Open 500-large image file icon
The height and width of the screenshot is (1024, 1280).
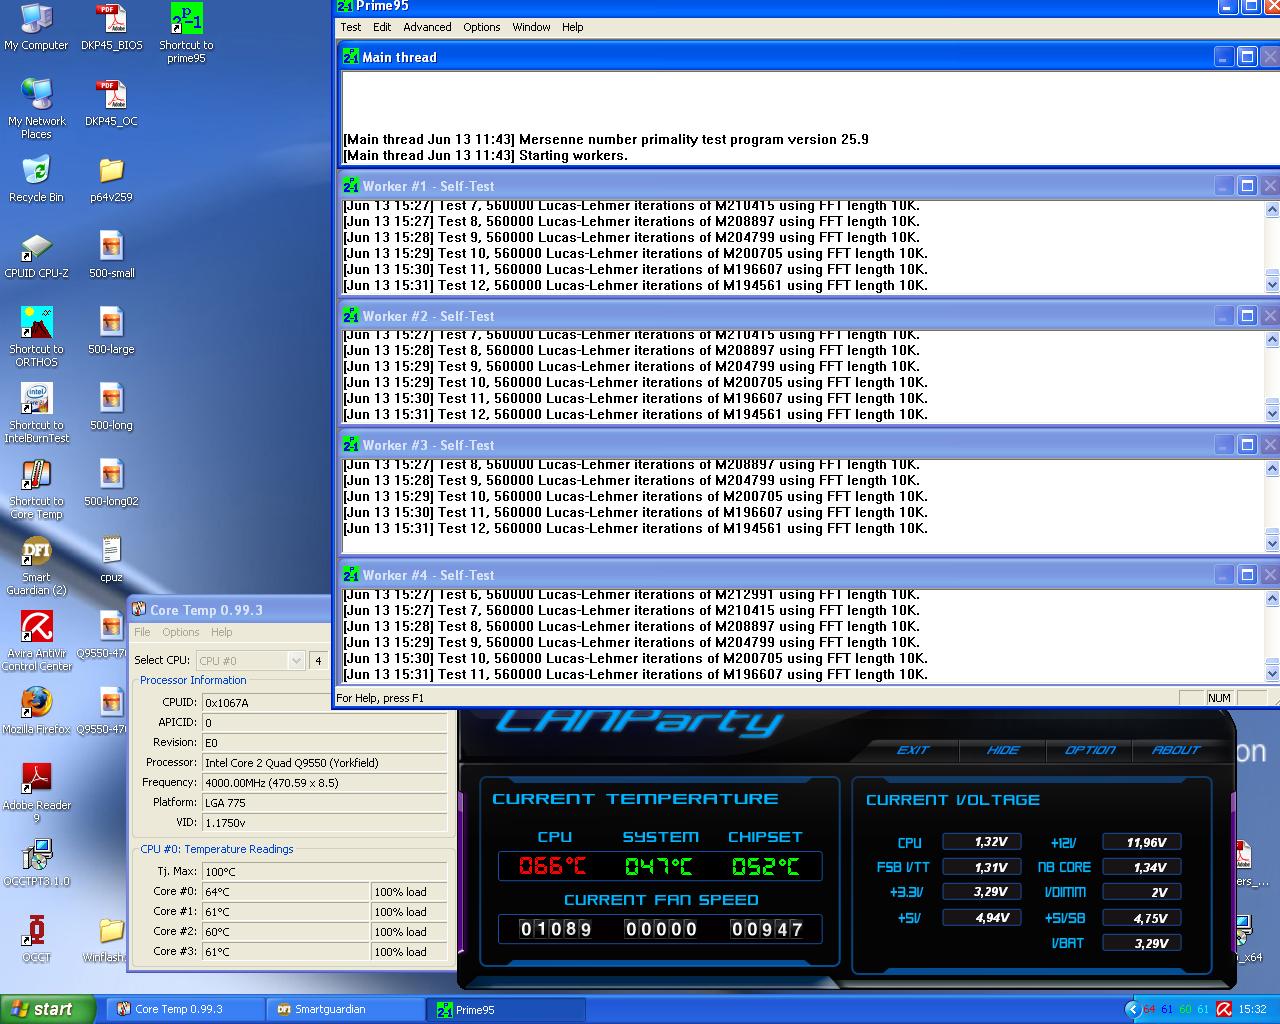[x=111, y=332]
